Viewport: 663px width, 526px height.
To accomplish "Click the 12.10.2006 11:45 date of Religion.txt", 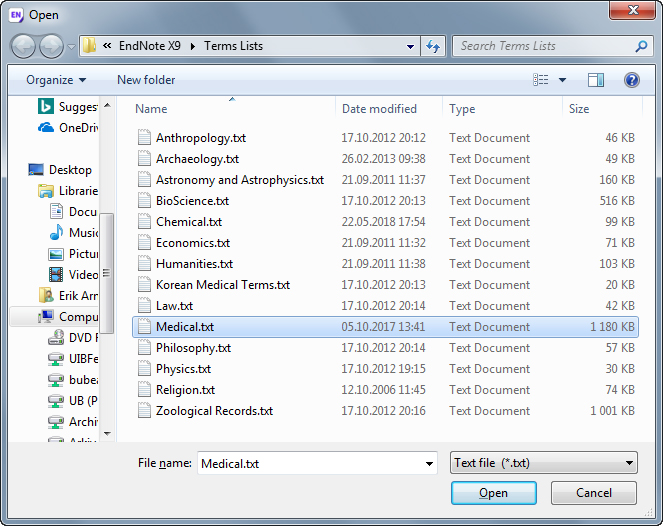I will pyautogui.click(x=383, y=389).
